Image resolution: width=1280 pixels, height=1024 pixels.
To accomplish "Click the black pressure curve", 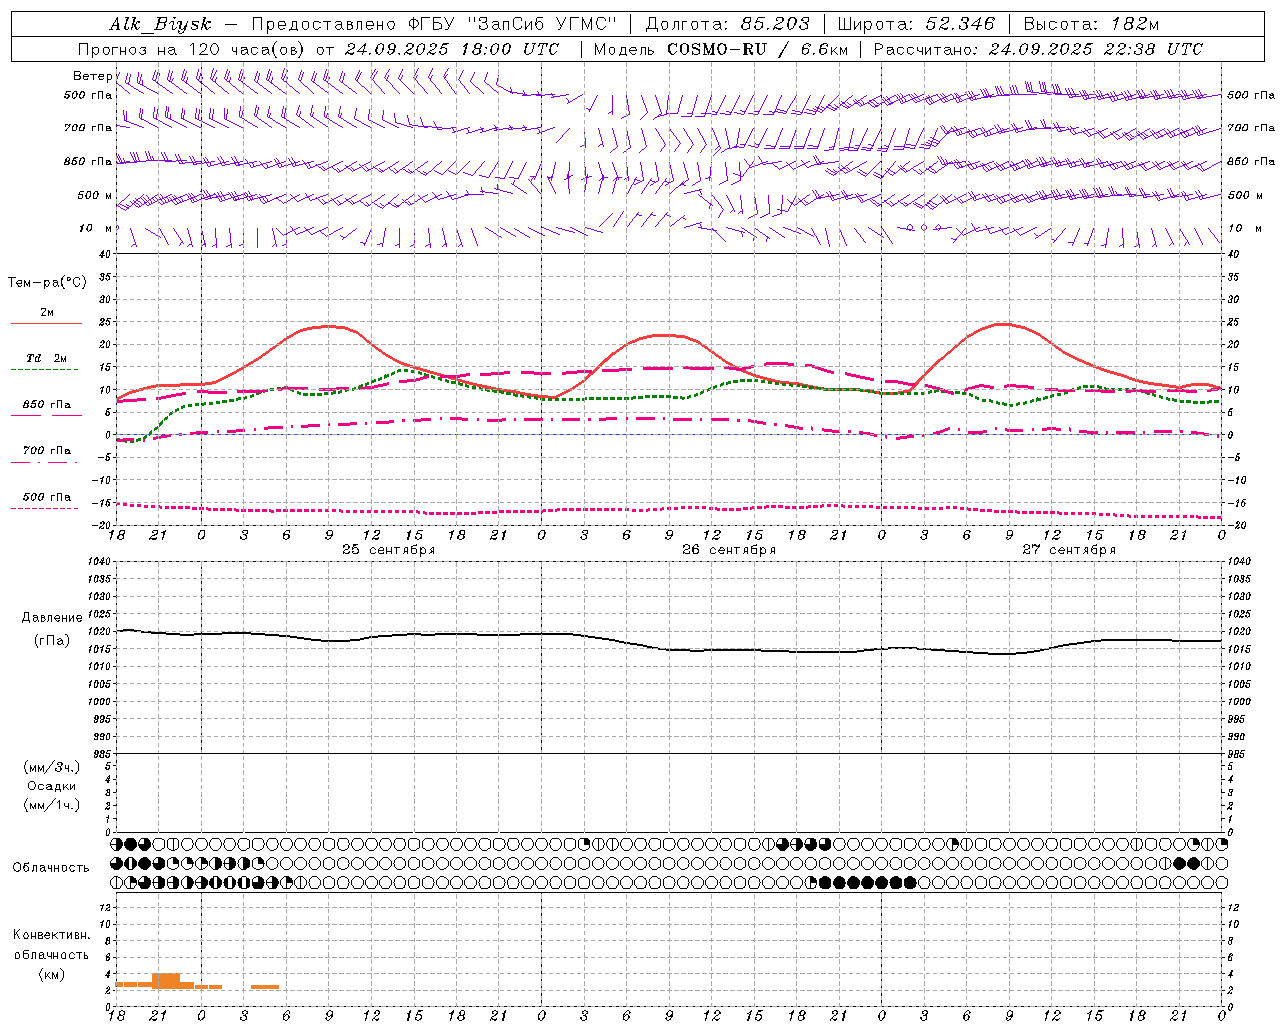I will (x=670, y=649).
